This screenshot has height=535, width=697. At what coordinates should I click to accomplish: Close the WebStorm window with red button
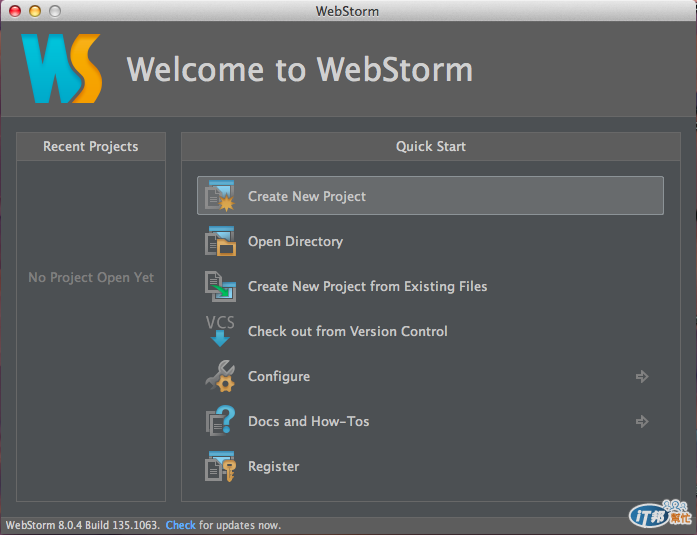tap(15, 11)
